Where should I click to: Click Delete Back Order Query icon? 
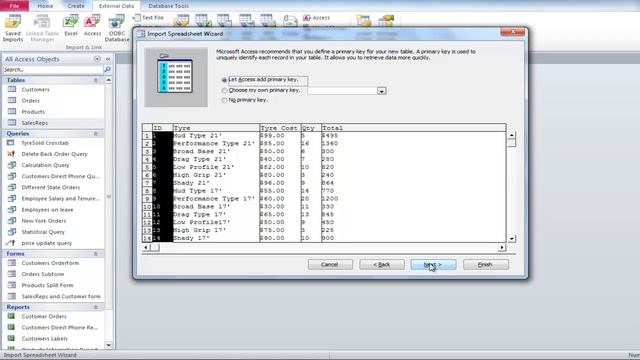[x=11, y=154]
